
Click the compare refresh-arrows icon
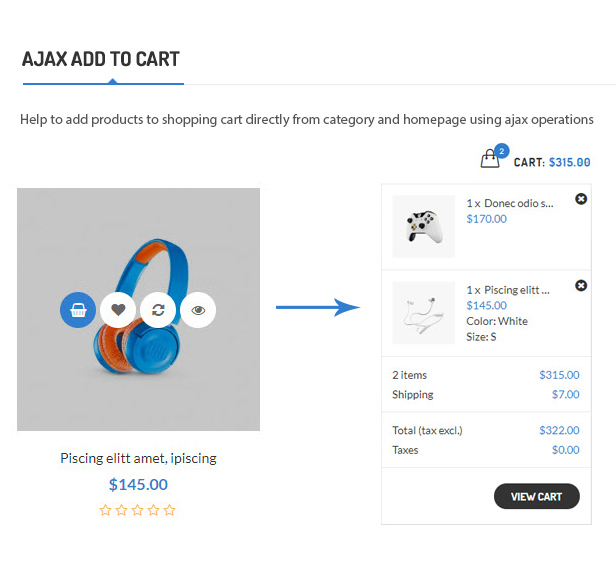pyautogui.click(x=158, y=310)
